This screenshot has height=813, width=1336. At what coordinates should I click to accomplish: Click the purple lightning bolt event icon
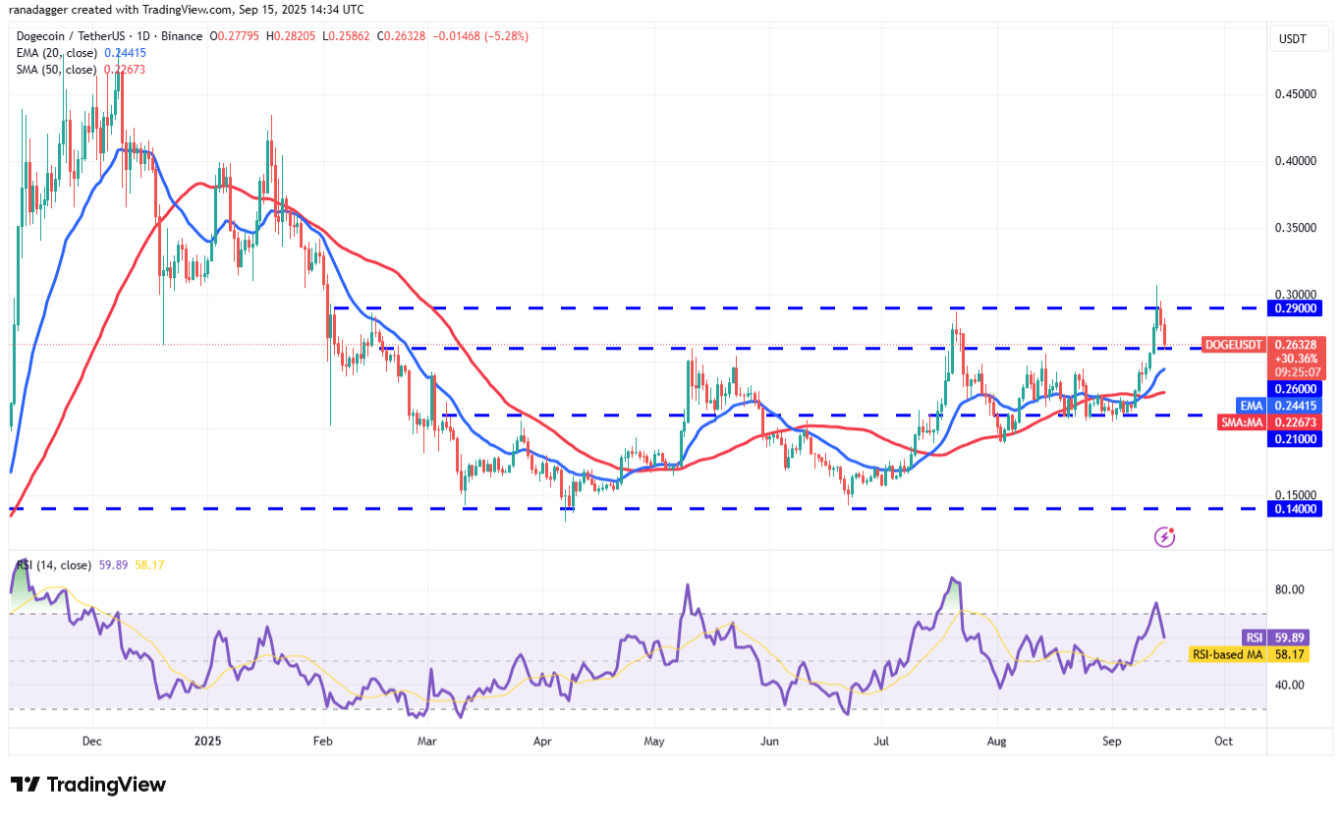(1164, 537)
